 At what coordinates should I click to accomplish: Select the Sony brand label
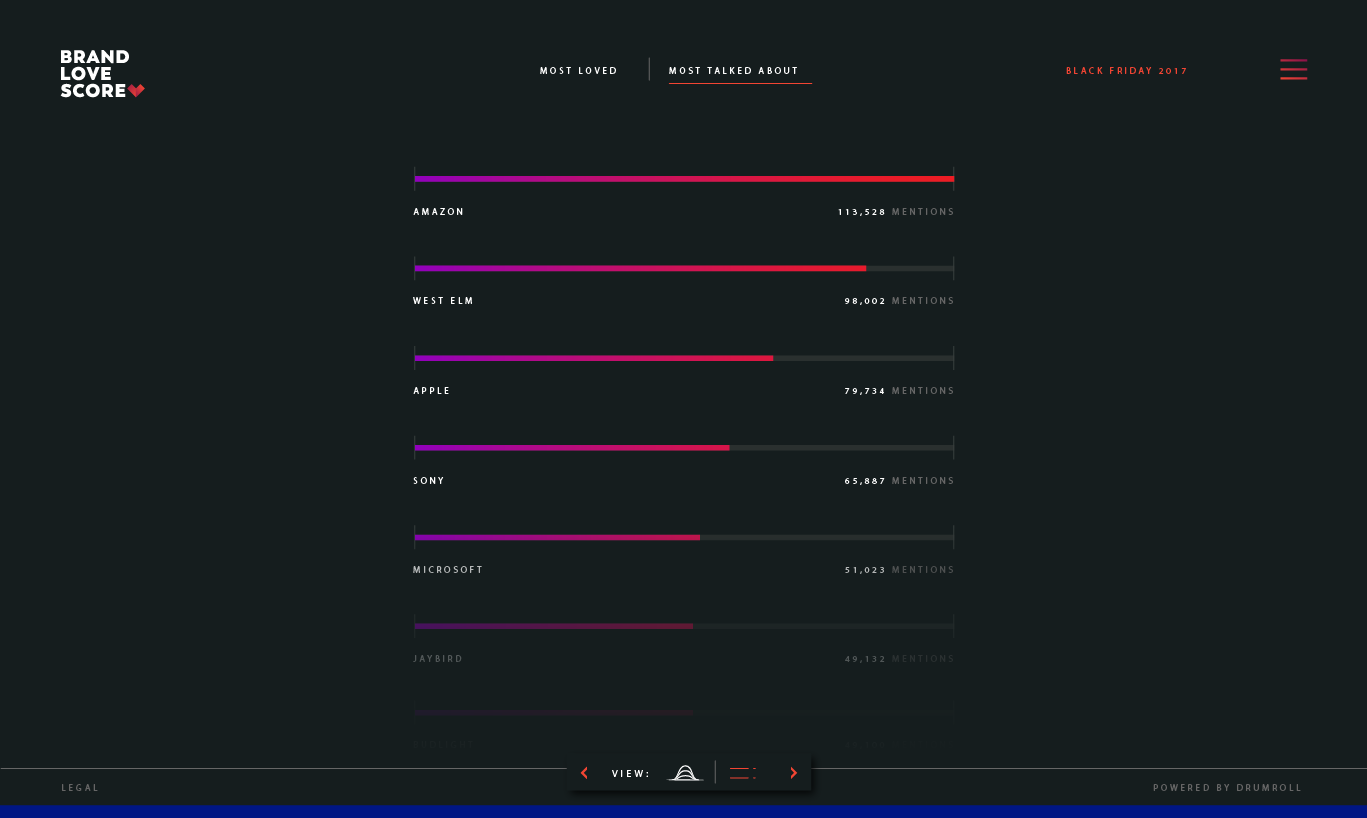point(429,481)
